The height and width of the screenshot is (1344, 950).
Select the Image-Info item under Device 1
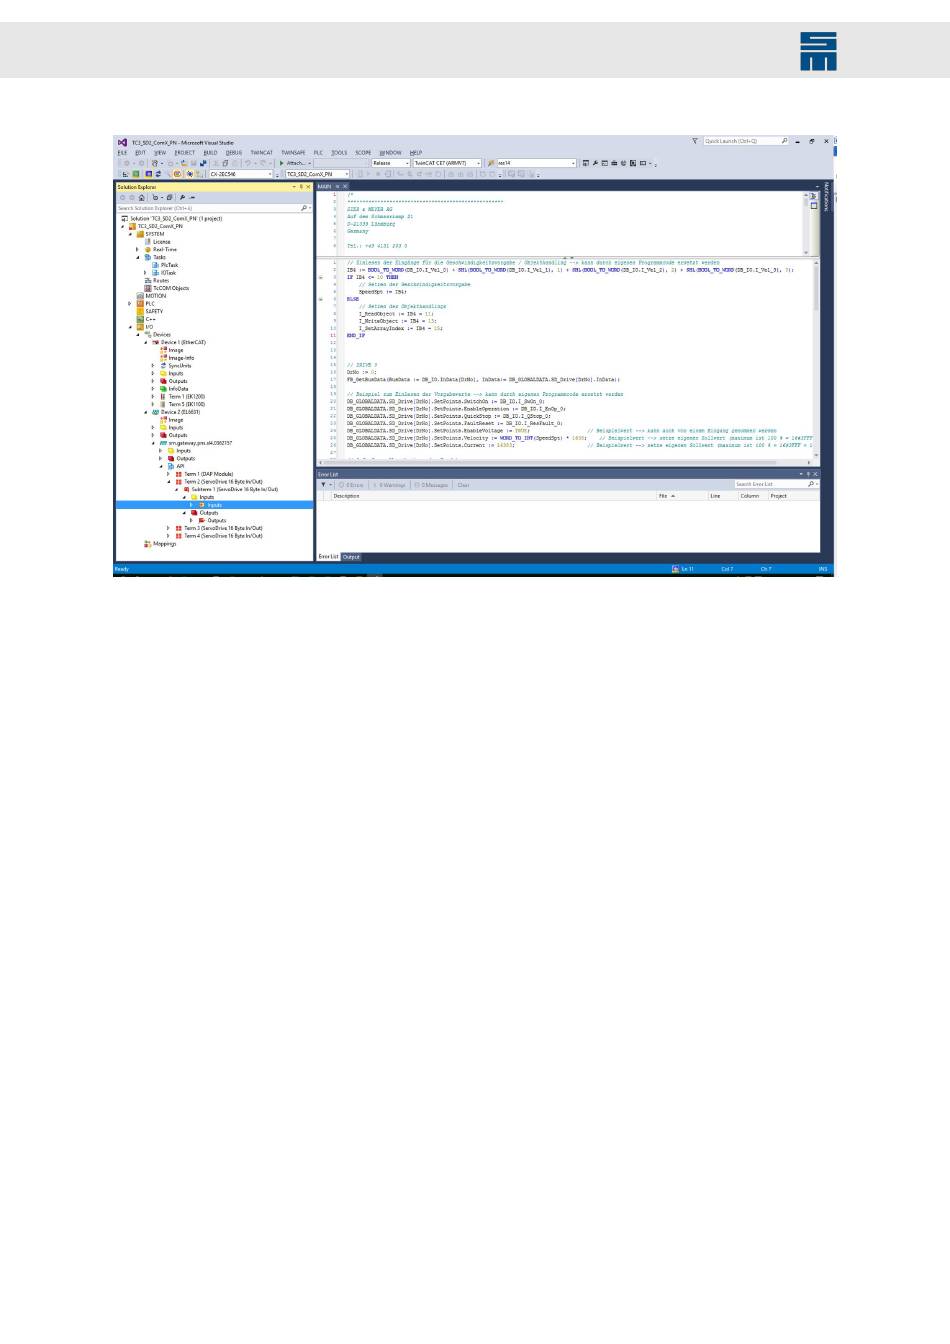click(x=181, y=358)
